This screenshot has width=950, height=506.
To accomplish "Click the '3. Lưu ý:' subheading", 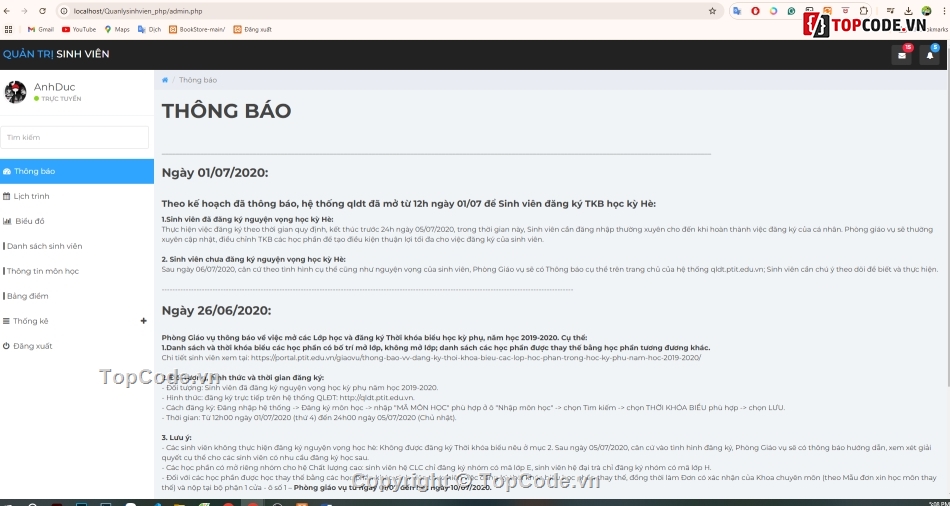I will pos(176,438).
